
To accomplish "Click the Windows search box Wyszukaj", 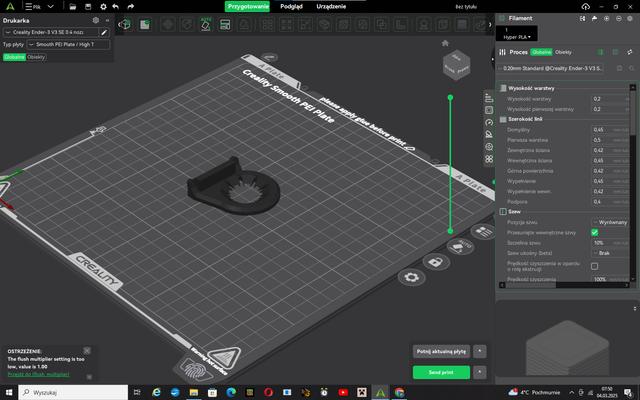I will coord(73,392).
